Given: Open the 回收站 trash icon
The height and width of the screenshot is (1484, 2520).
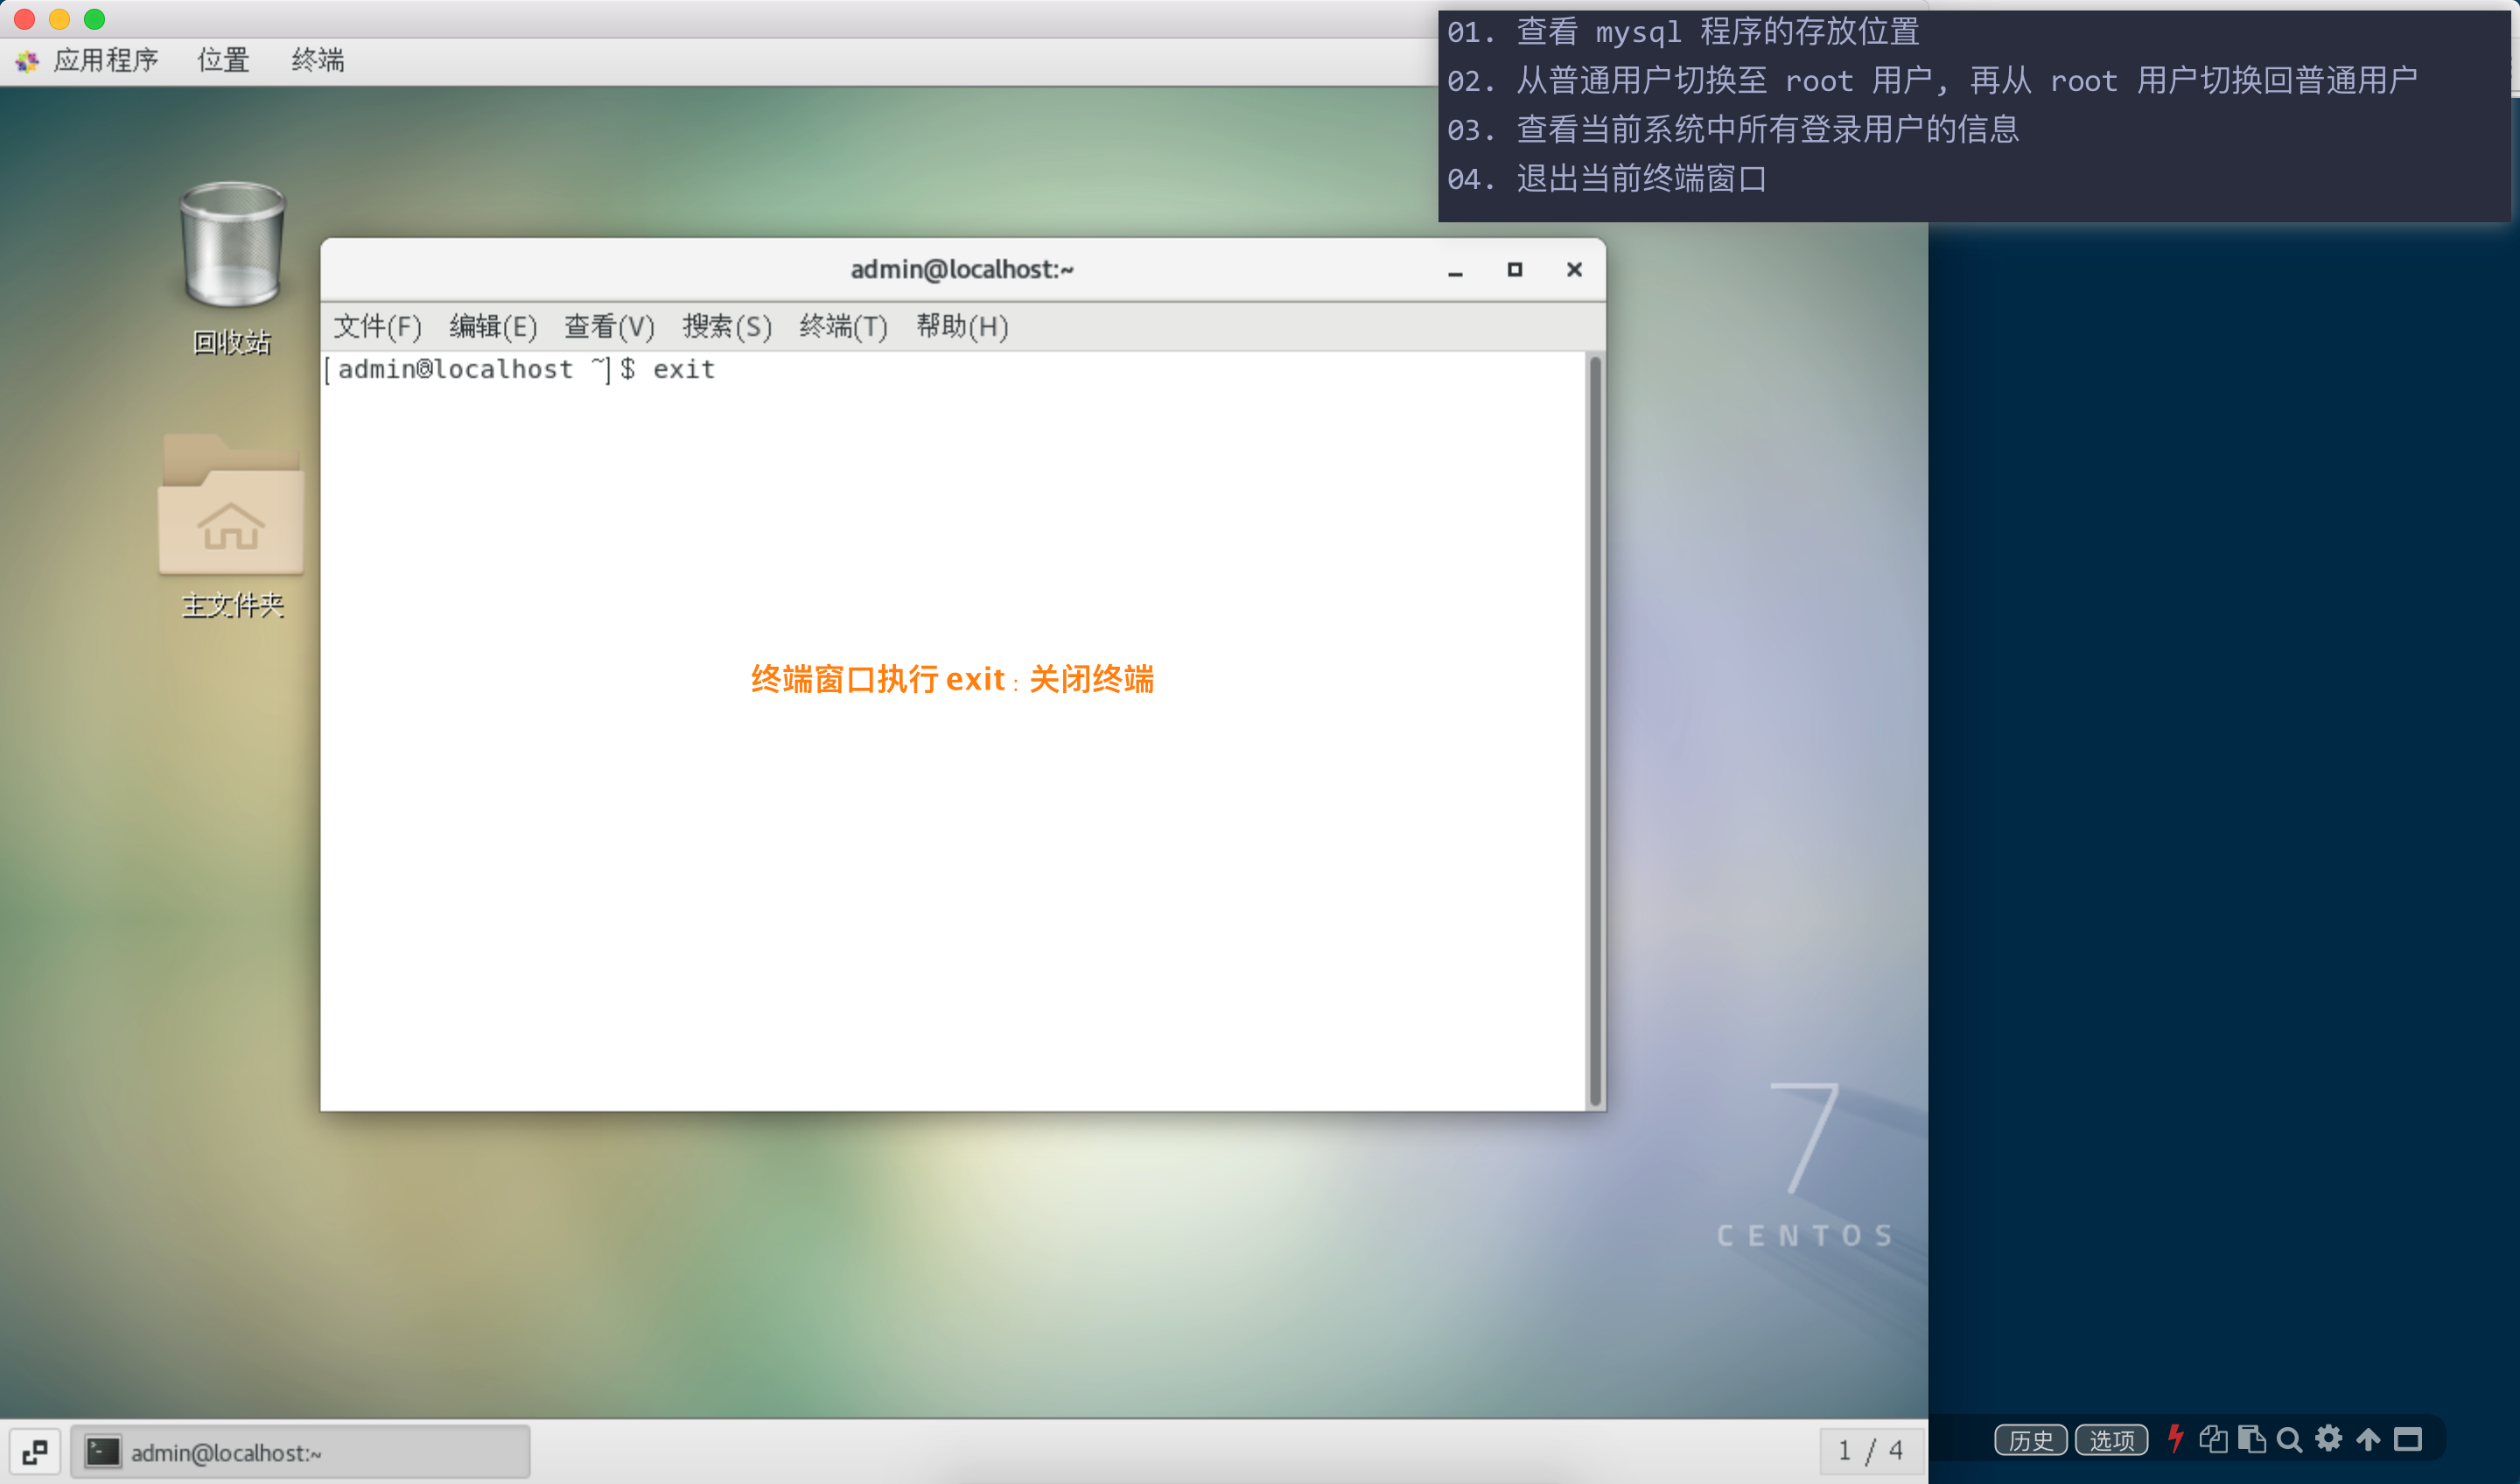Looking at the screenshot, I should point(232,245).
